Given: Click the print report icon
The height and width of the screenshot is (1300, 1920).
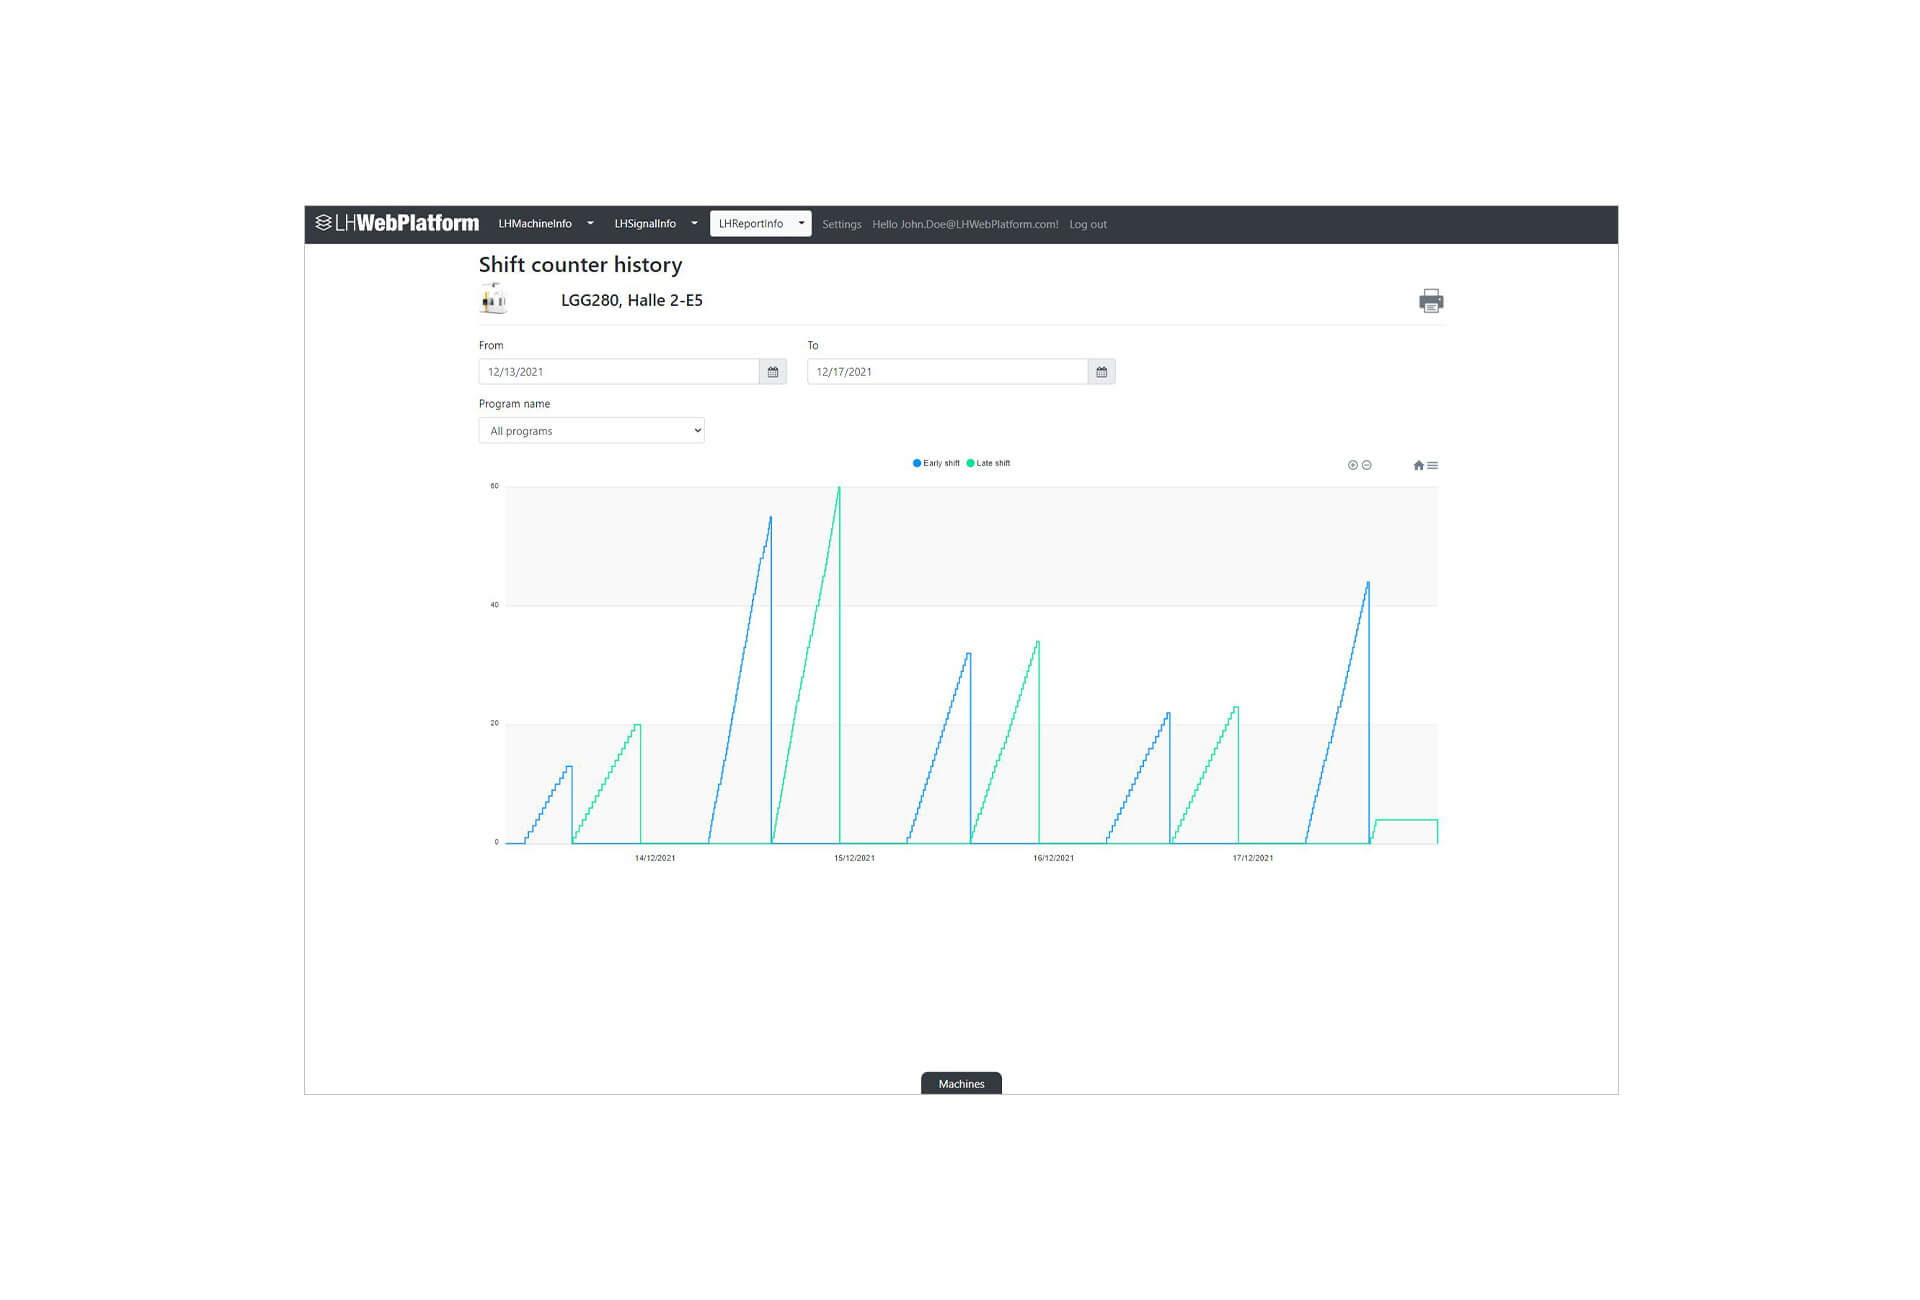Looking at the screenshot, I should 1430,301.
